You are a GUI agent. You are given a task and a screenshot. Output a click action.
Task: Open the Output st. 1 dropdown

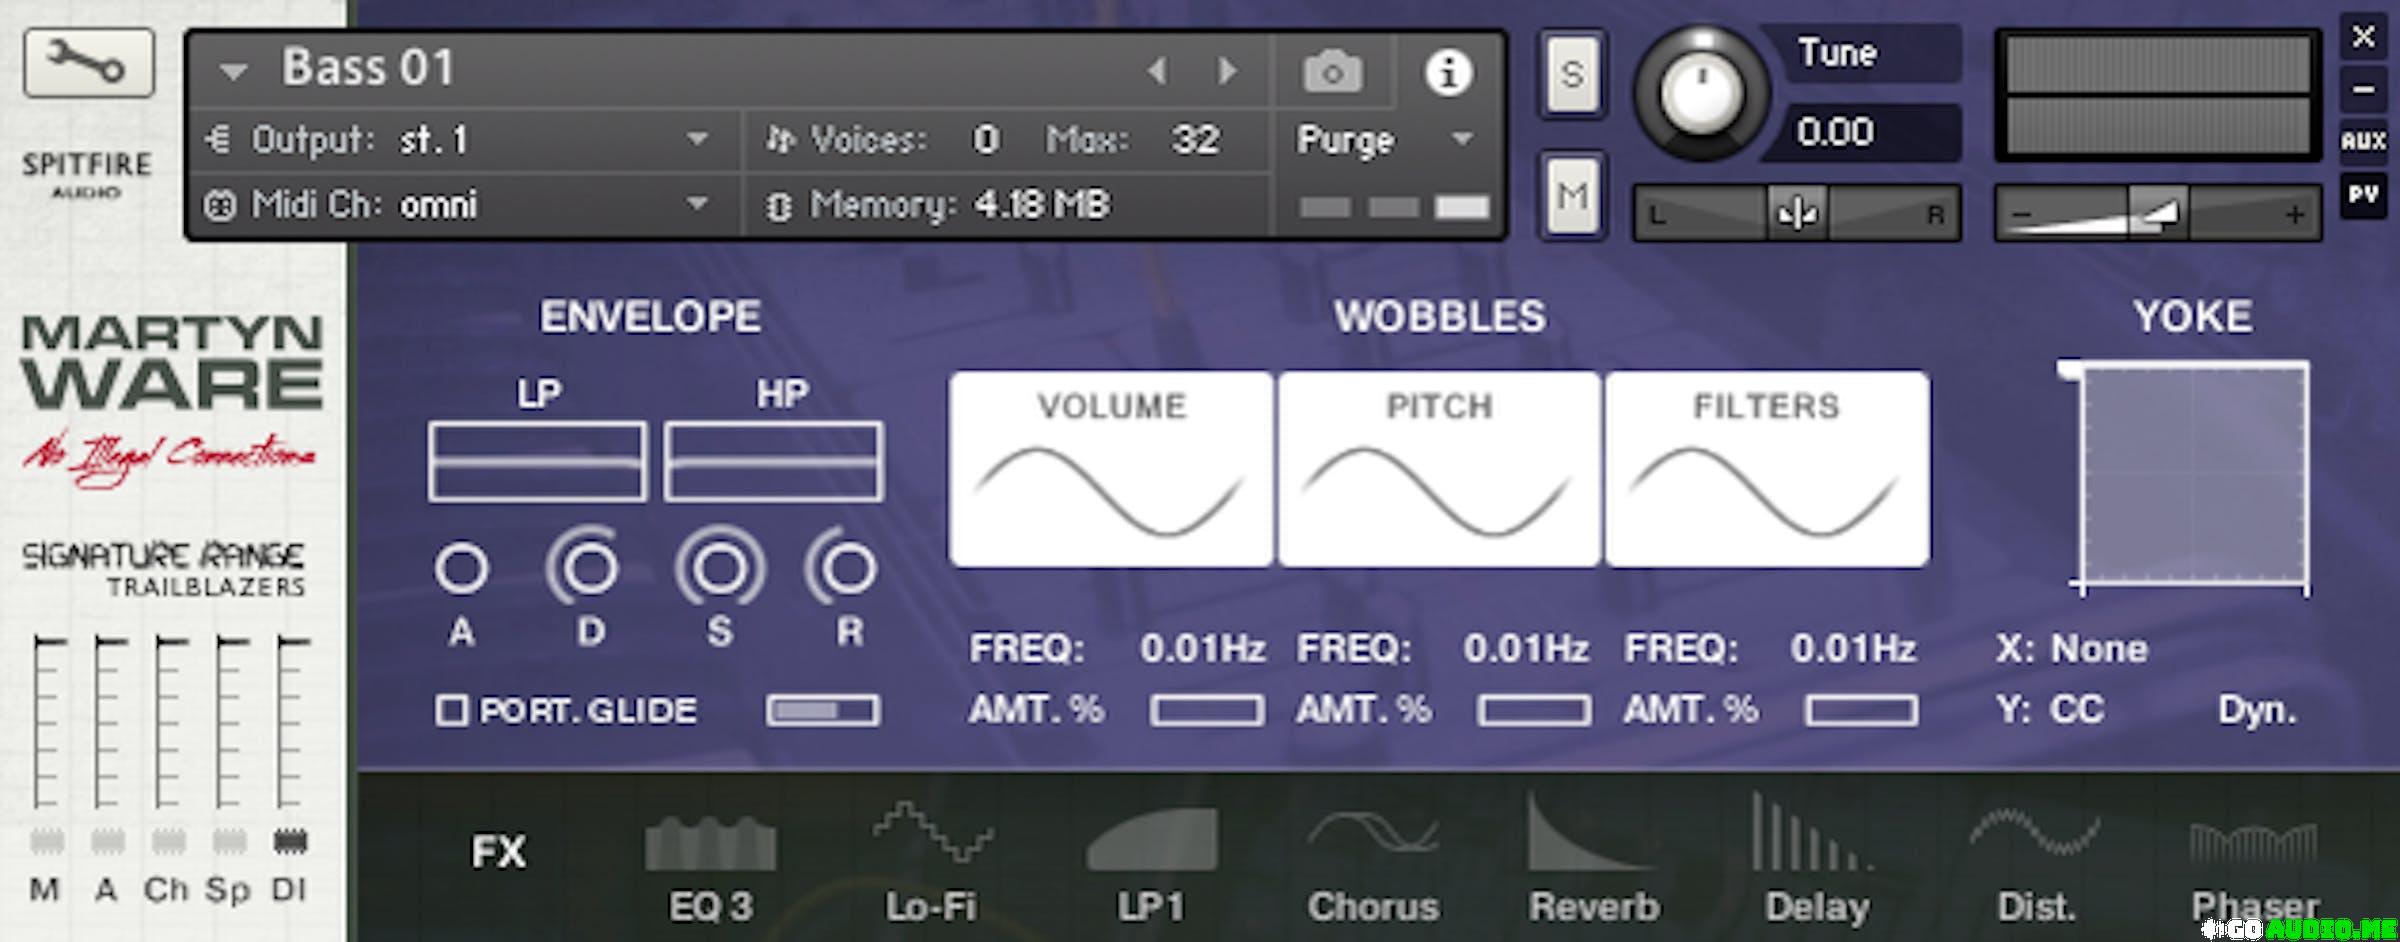pos(697,139)
